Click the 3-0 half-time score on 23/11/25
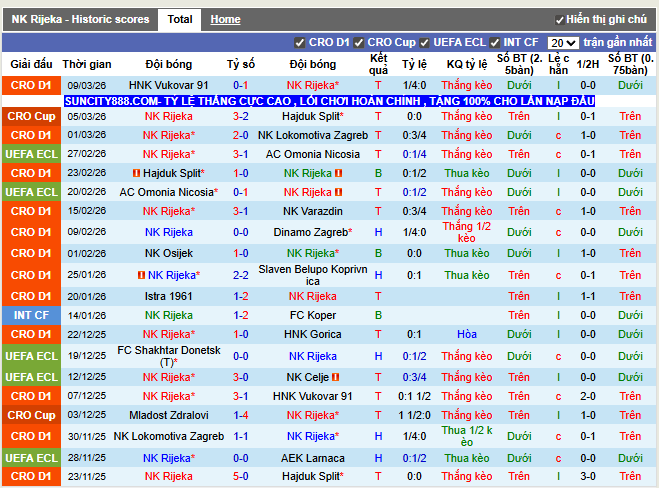 (588, 476)
